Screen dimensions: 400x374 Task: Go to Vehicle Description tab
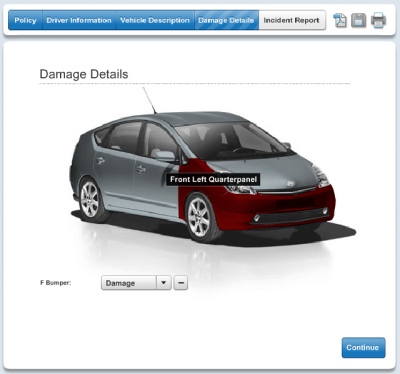(155, 20)
